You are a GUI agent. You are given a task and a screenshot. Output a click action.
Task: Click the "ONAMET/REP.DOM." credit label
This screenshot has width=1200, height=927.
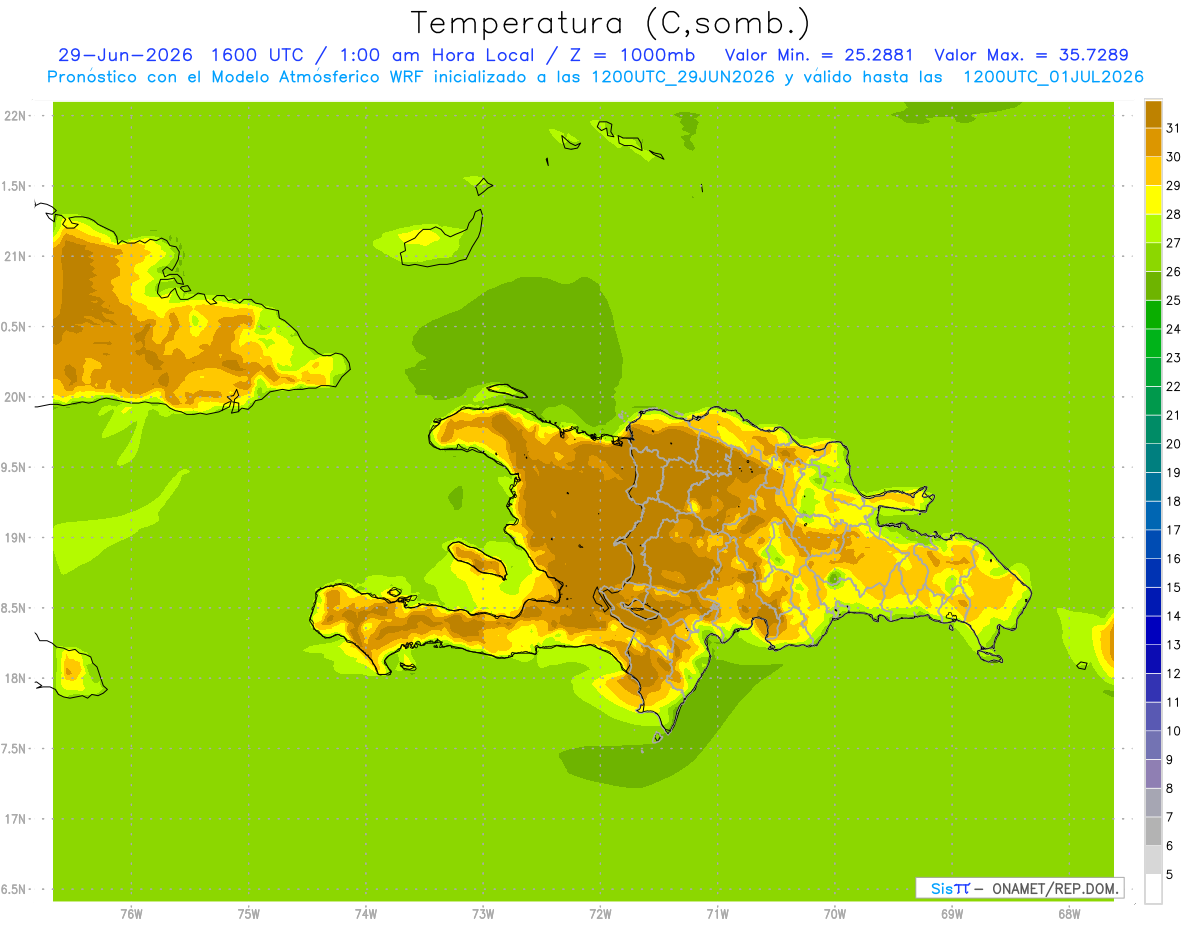coord(1056,888)
